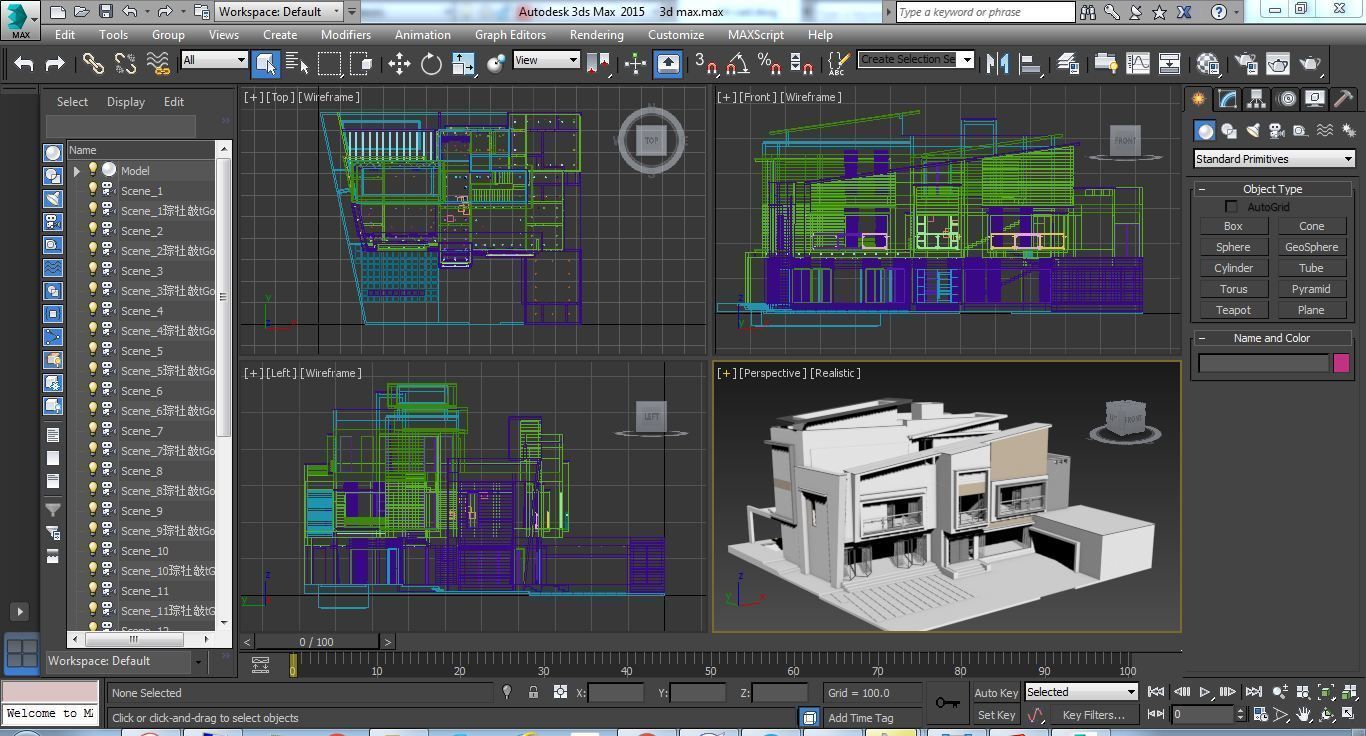1366x736 pixels.
Task: Select the Lights category icon
Action: click(1253, 131)
